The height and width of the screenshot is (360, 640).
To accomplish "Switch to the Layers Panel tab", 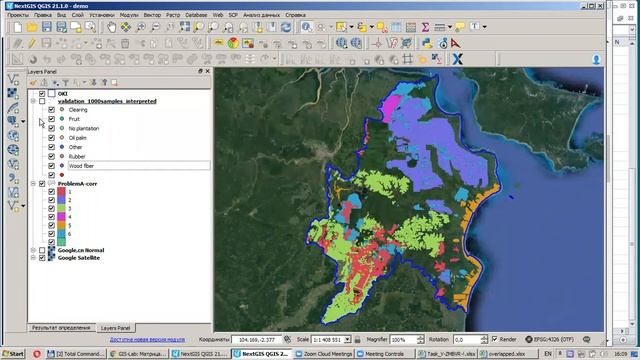I will pos(116,328).
